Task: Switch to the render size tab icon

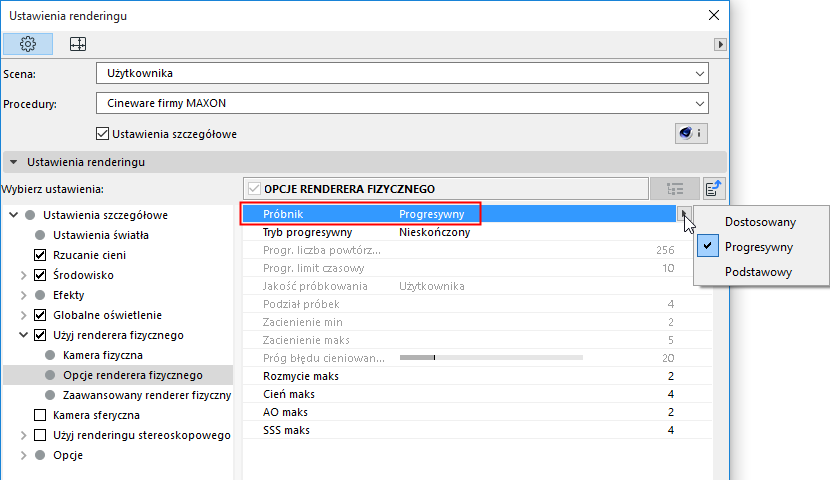Action: [78, 44]
